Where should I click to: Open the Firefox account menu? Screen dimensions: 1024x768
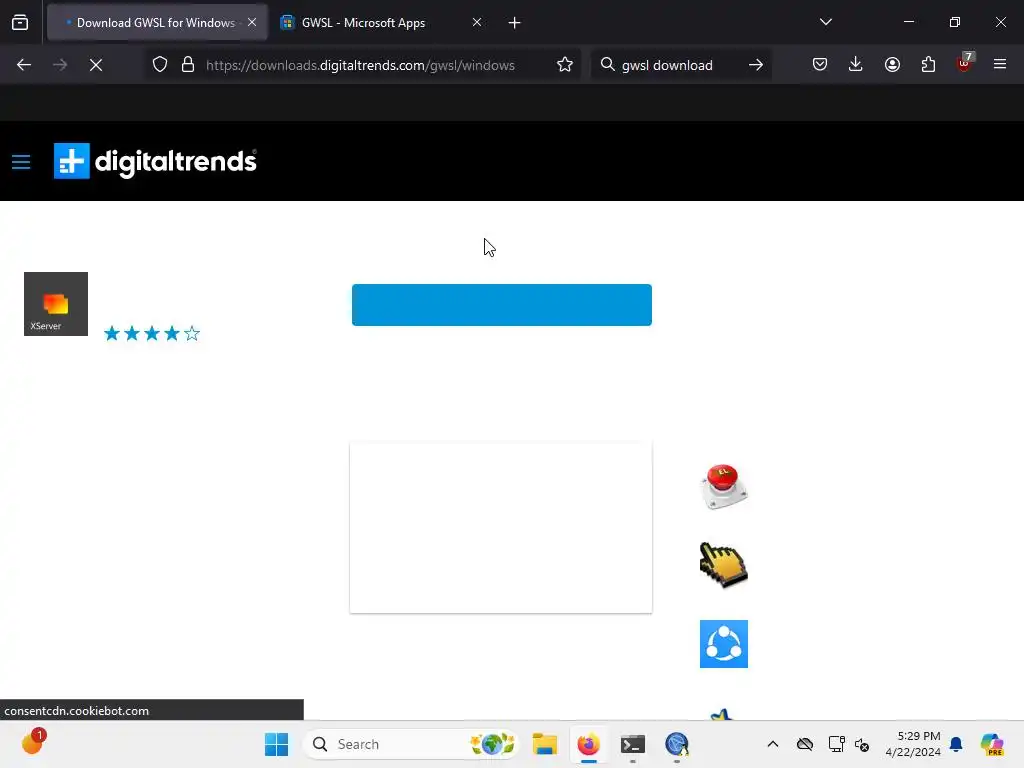pos(892,64)
